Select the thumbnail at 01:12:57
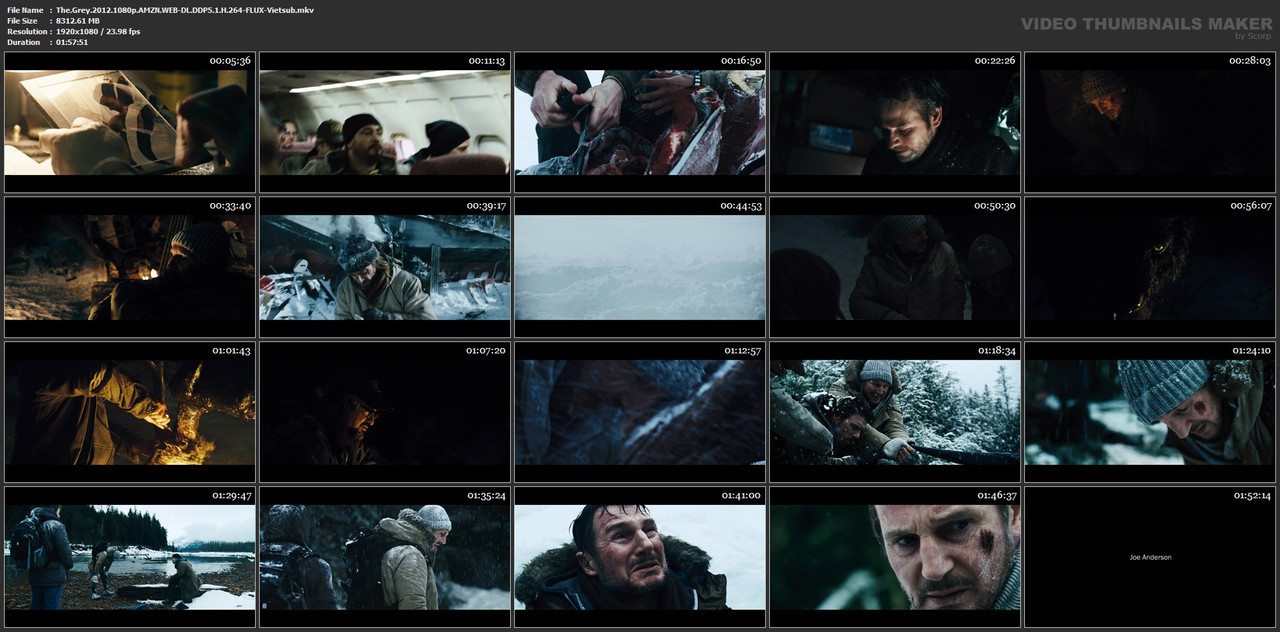This screenshot has width=1280, height=632. [640, 412]
